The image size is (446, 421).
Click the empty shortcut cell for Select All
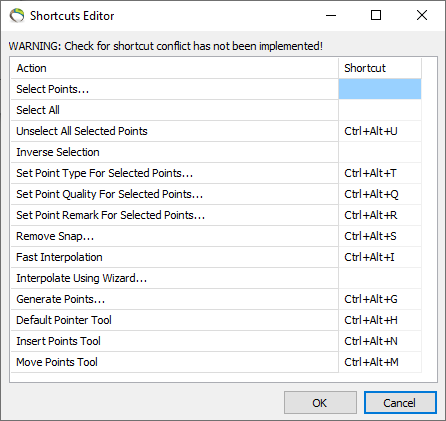tap(380, 110)
